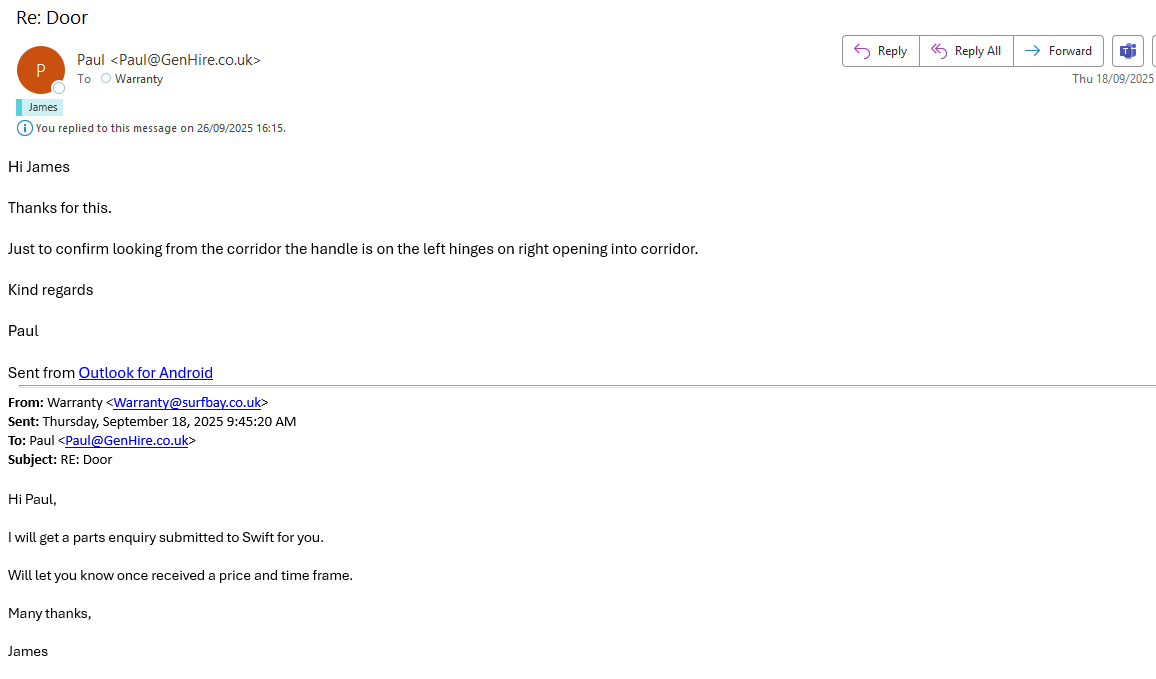Click Paul@GenHire.co.uk link in the quoted To line

pyautogui.click(x=126, y=440)
